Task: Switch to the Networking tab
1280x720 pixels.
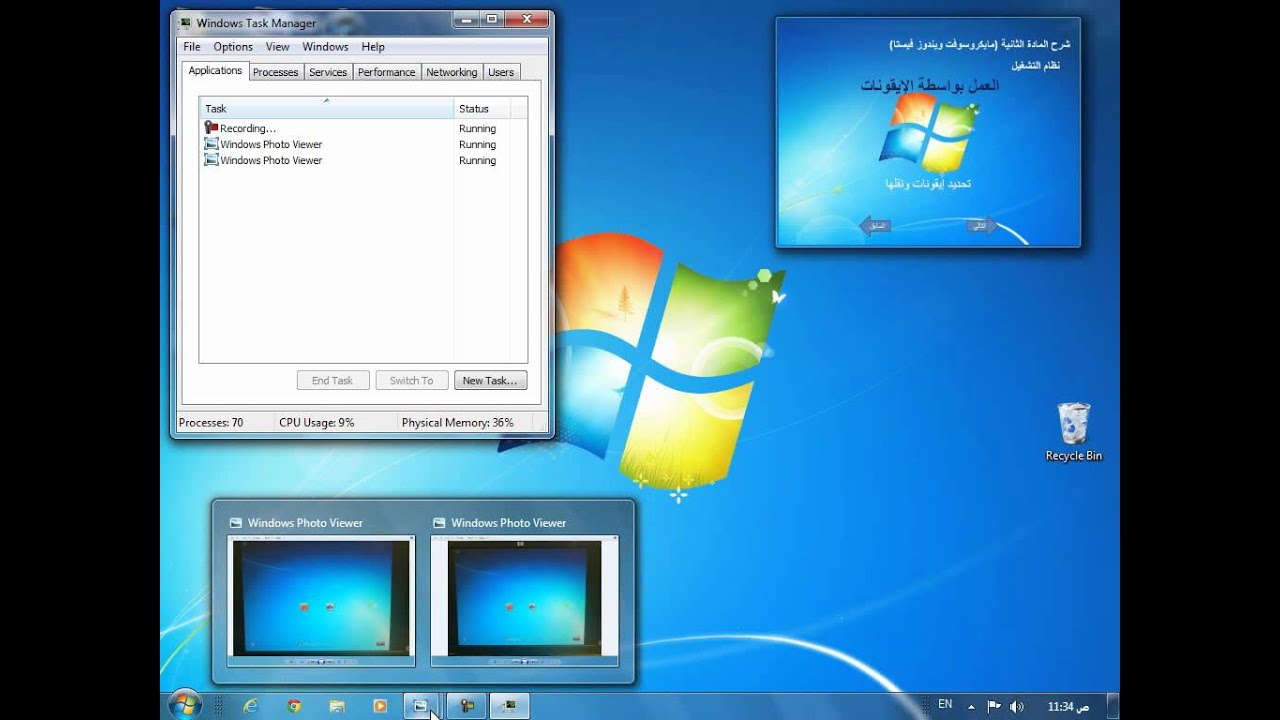Action: pyautogui.click(x=452, y=72)
